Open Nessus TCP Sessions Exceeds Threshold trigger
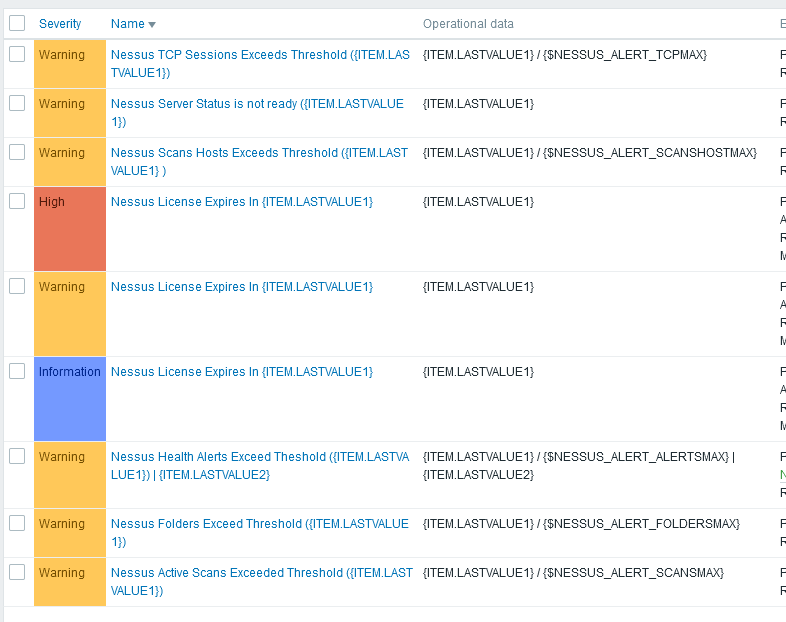 click(x=260, y=64)
